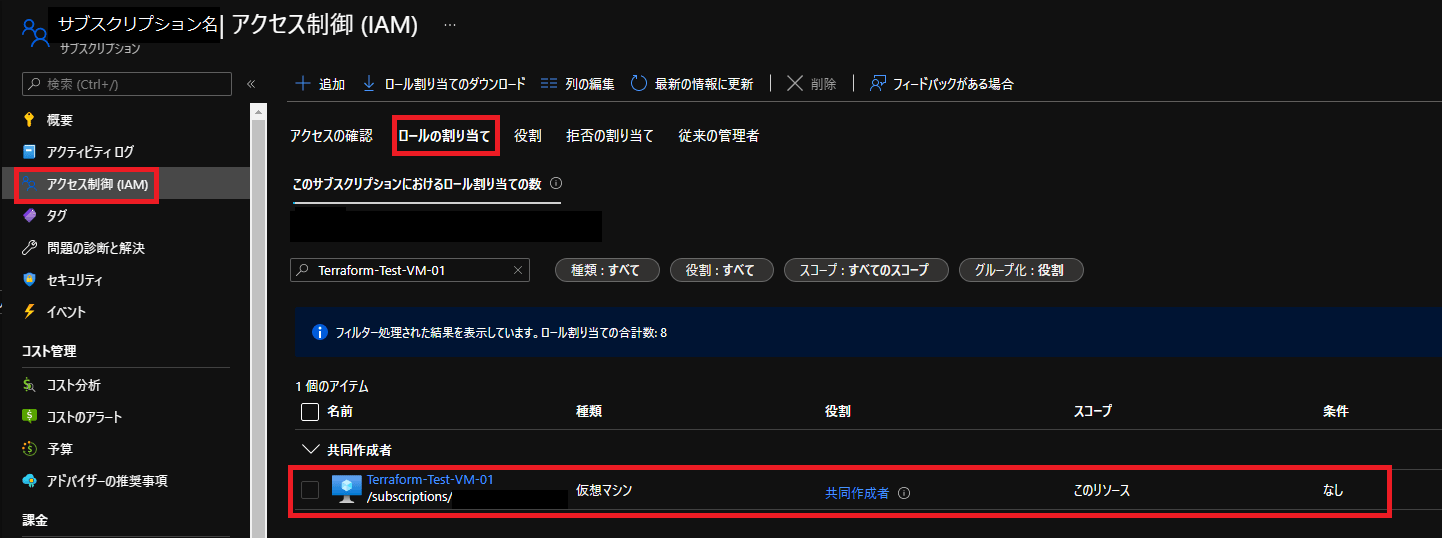Open the ellipsis menu beside アクセス制御 (IAM) title

pyautogui.click(x=450, y=23)
